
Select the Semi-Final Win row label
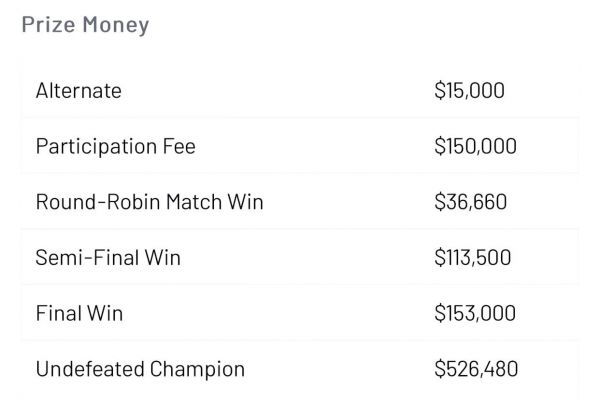[108, 257]
